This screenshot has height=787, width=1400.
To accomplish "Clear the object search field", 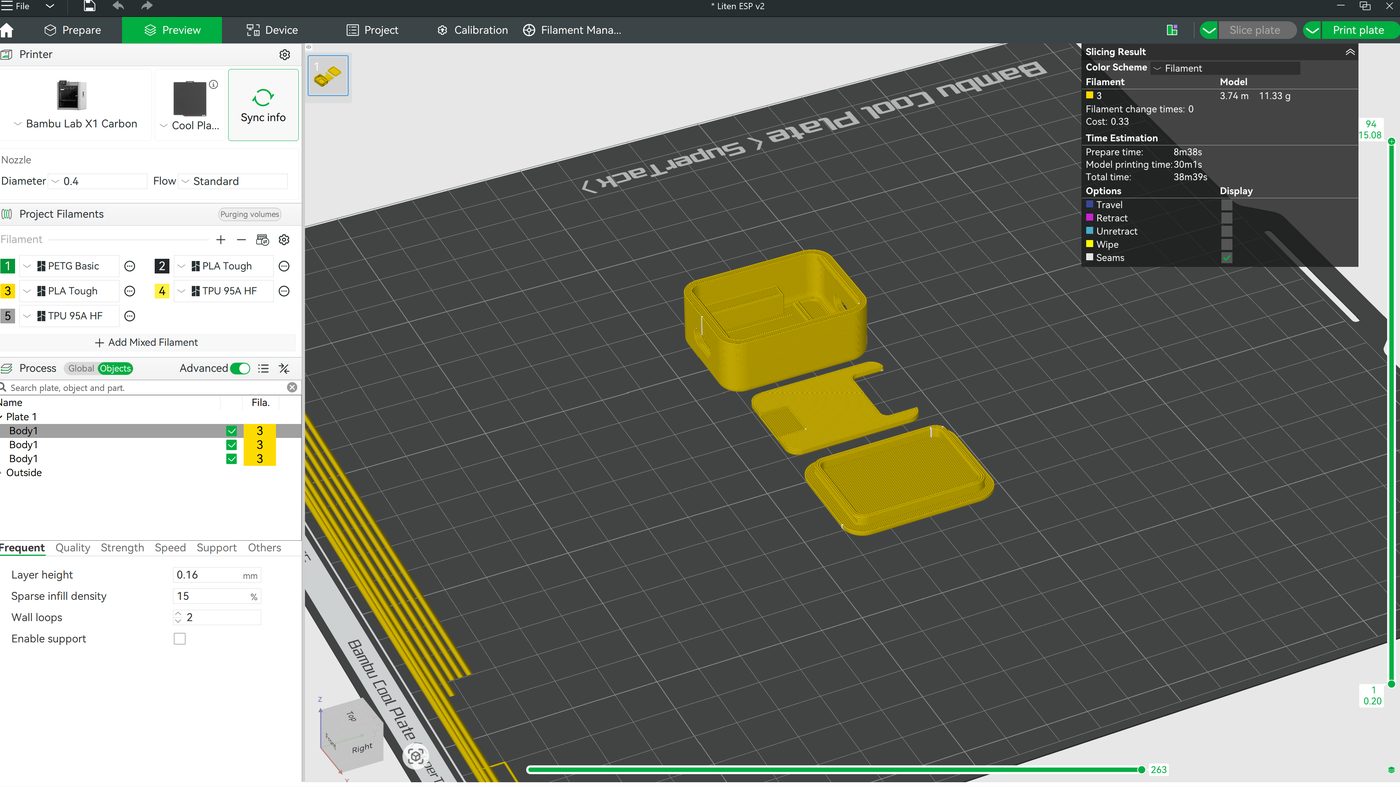I will (x=292, y=387).
